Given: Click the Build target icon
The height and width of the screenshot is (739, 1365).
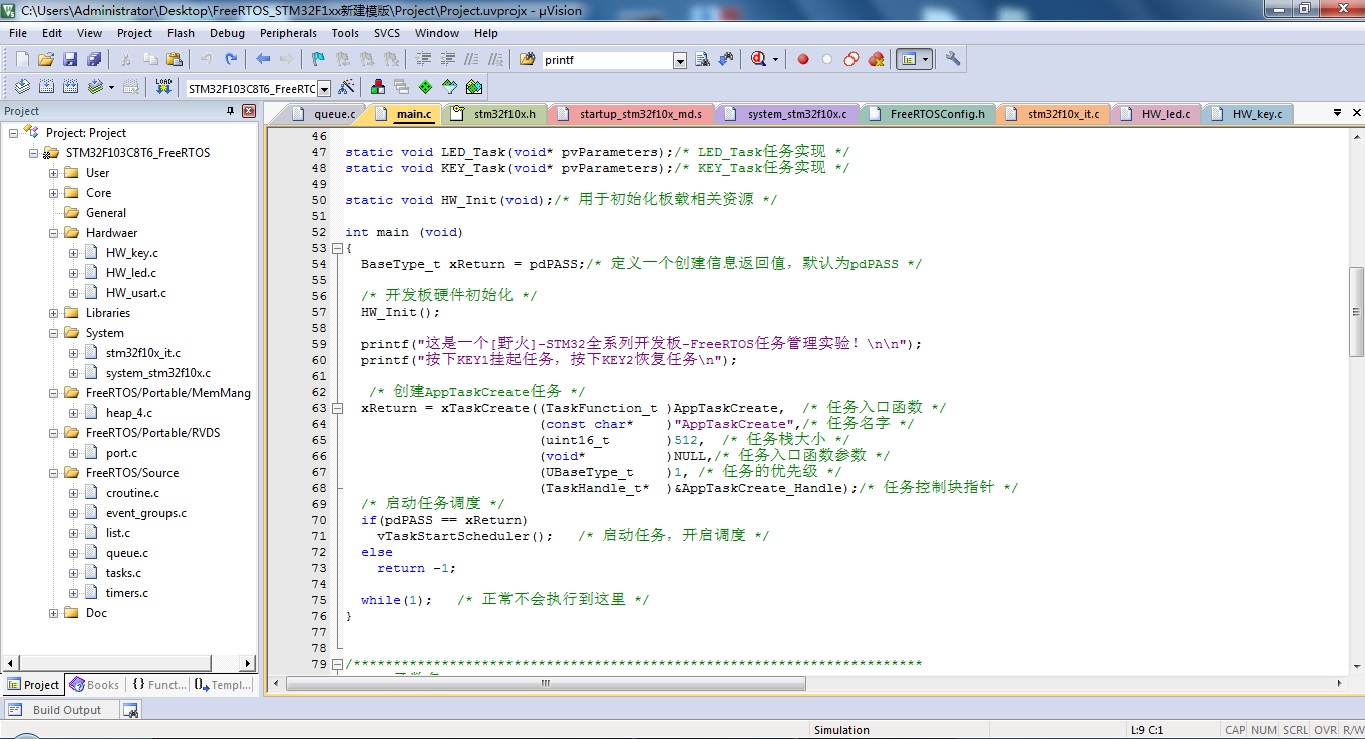Looking at the screenshot, I should (45, 87).
